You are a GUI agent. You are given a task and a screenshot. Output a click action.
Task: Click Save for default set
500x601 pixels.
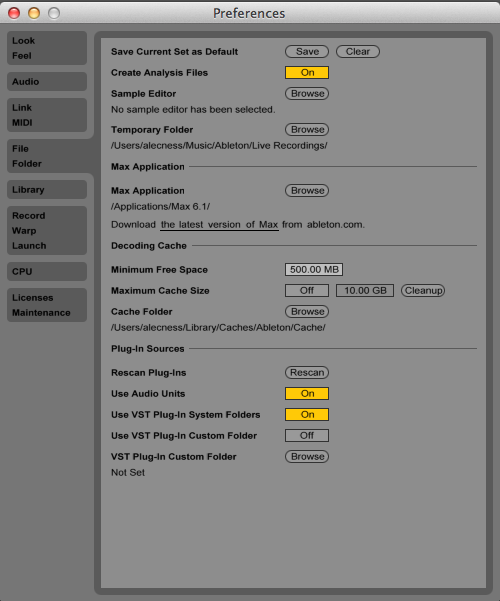[307, 51]
